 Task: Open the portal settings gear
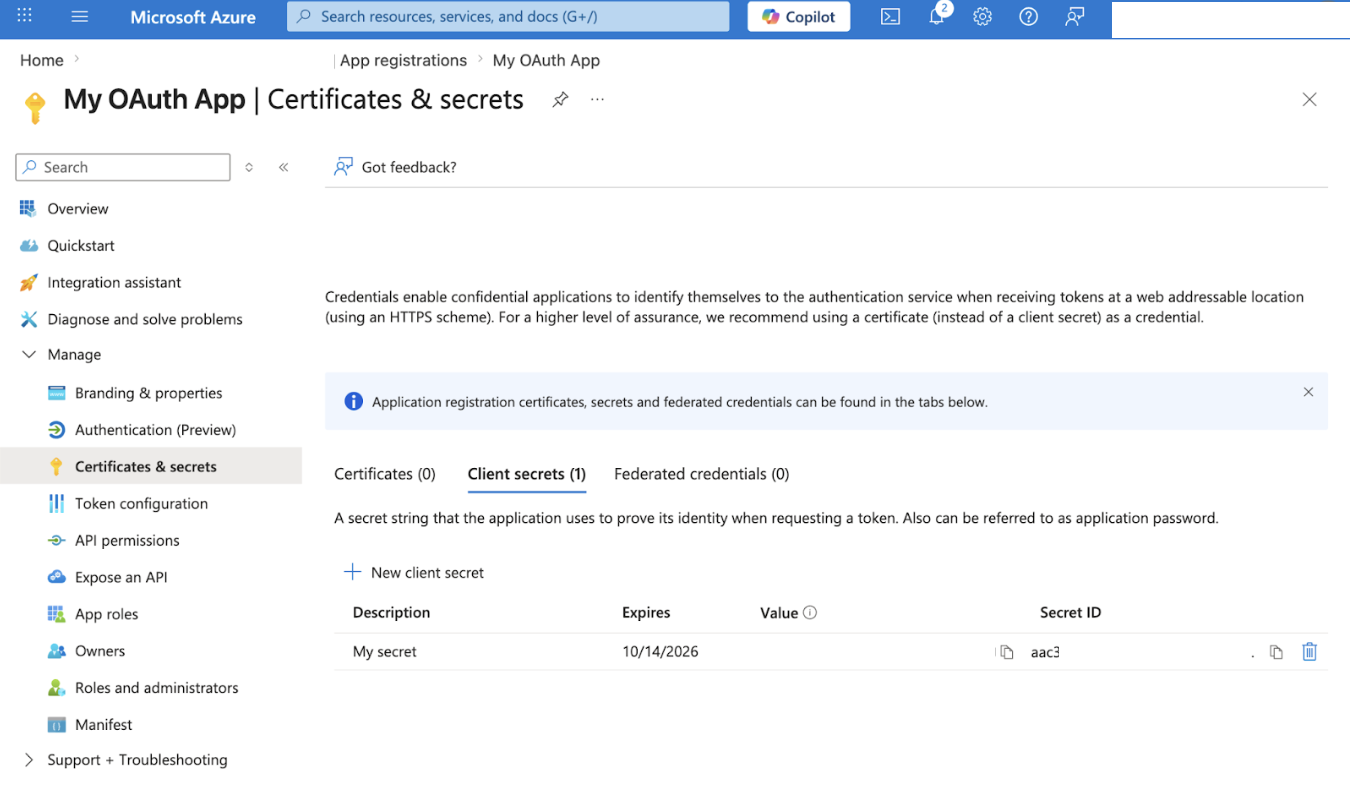pyautogui.click(x=982, y=16)
